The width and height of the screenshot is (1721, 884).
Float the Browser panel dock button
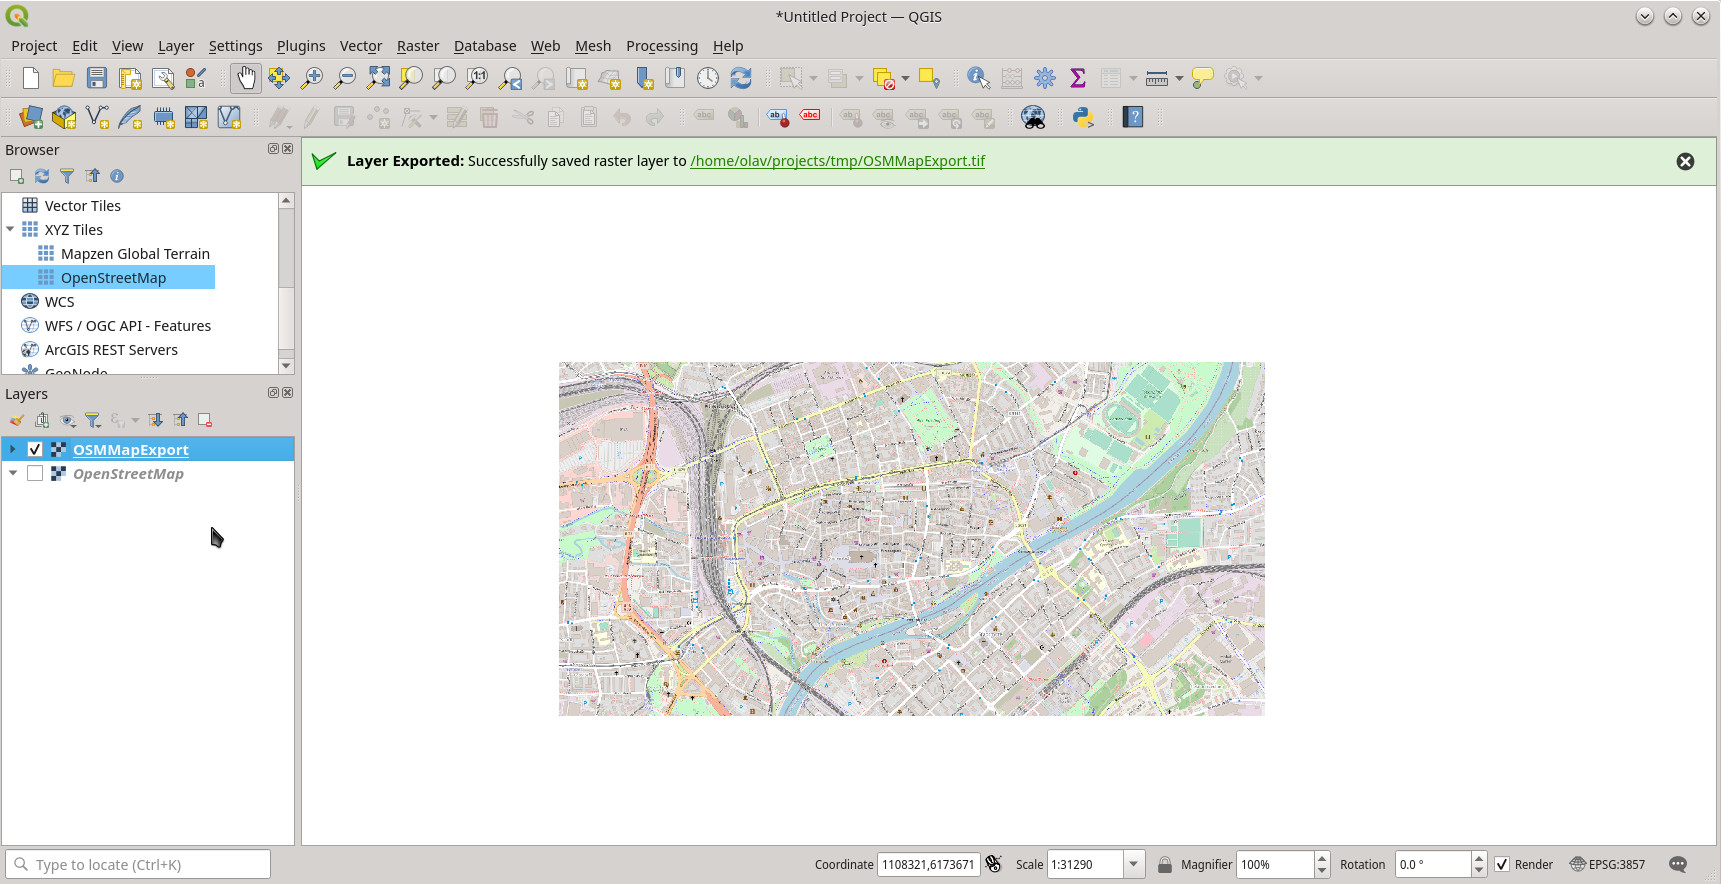pos(273,149)
